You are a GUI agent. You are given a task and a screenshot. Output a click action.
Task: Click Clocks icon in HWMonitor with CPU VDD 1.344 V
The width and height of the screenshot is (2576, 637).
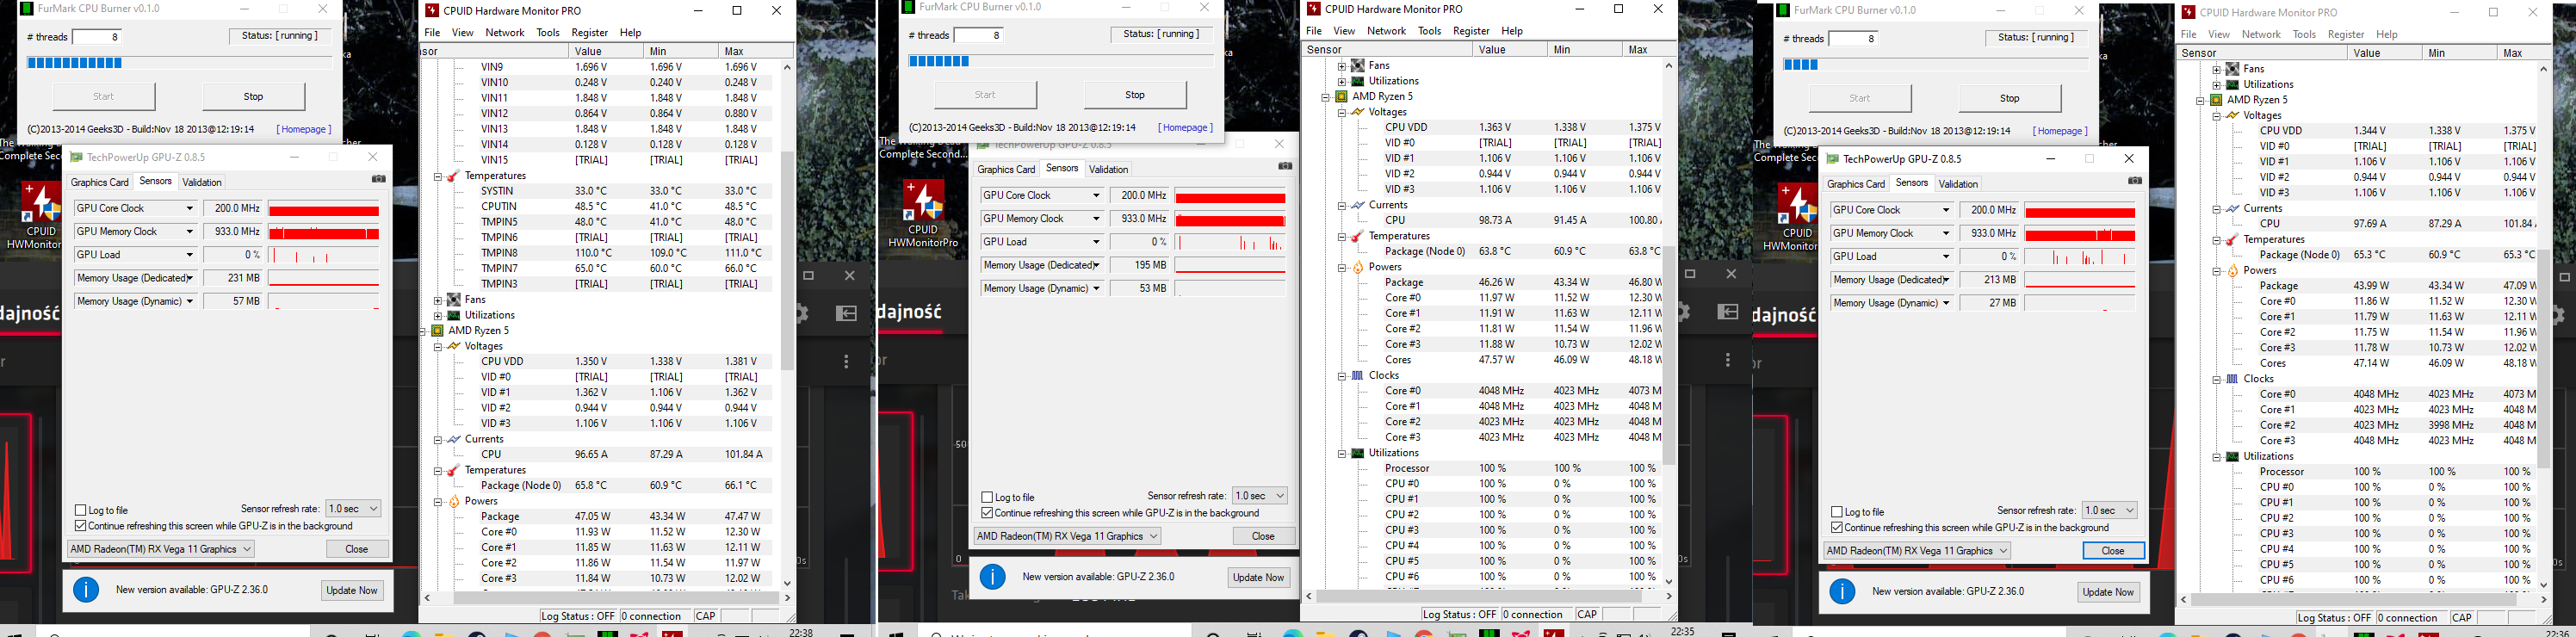pos(2232,379)
